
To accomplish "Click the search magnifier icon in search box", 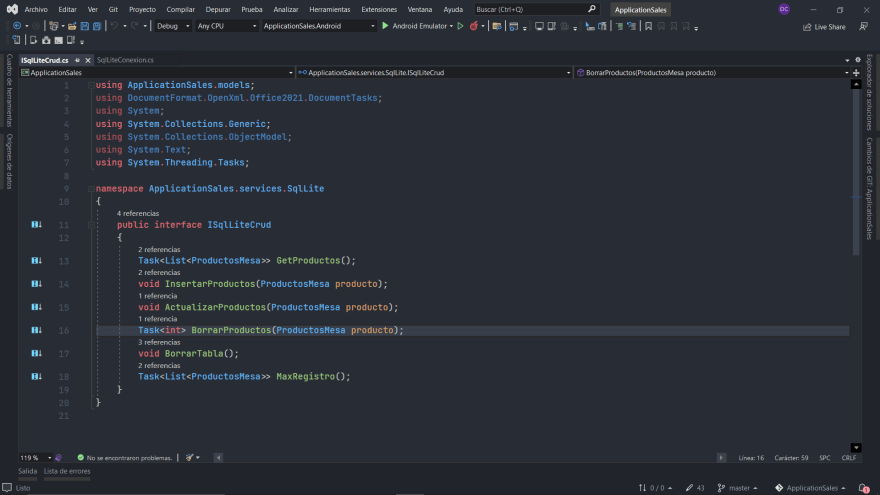I will coord(592,9).
